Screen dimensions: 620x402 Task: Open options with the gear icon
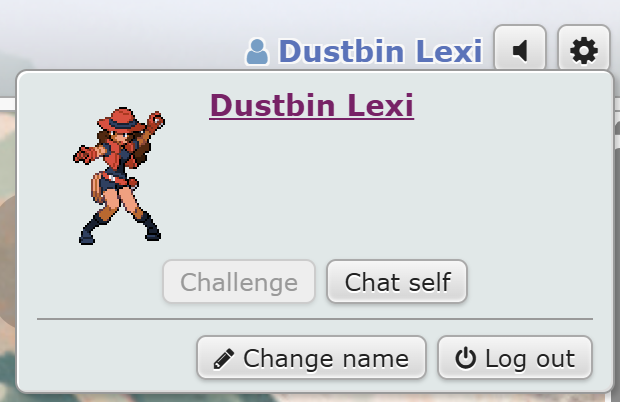click(584, 51)
